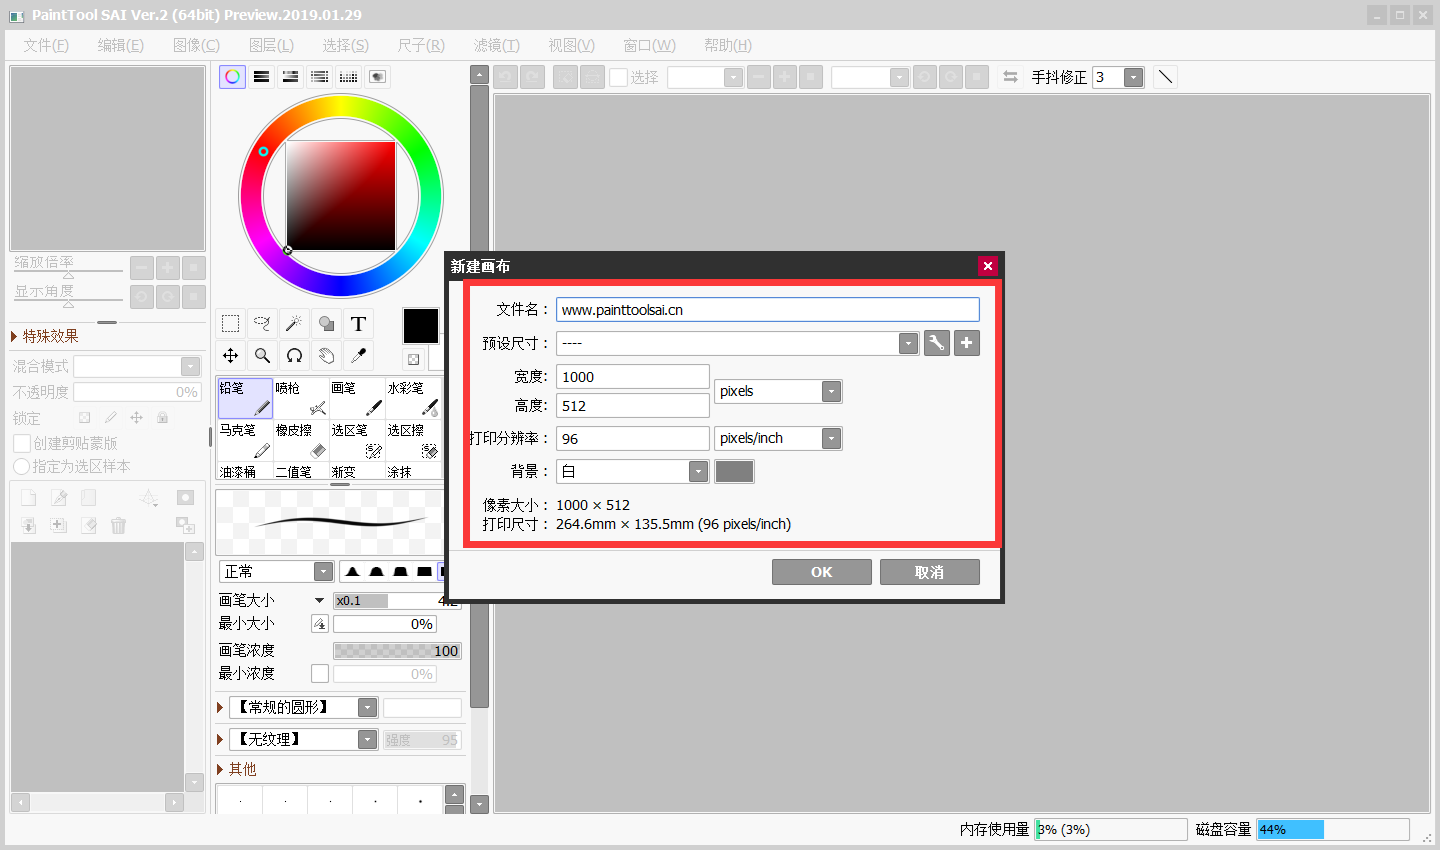The height and width of the screenshot is (850, 1440).
Task: Switch to the color wheel panel icon
Action: (232, 77)
